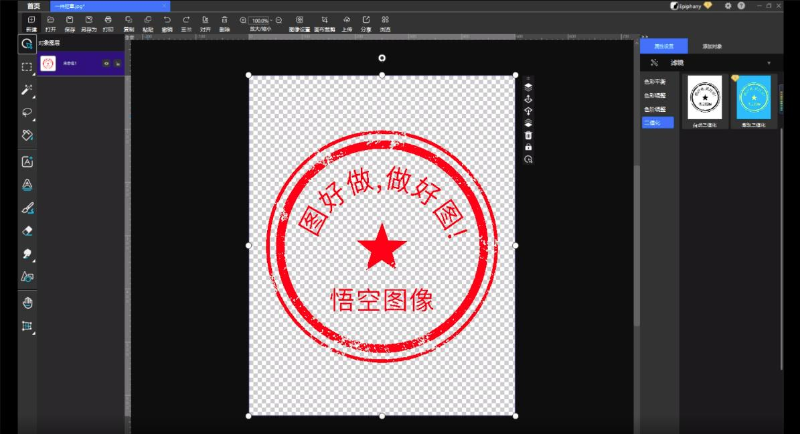Delete object using floating trash icon
Viewport: 800px width, 434px height.
[x=528, y=135]
